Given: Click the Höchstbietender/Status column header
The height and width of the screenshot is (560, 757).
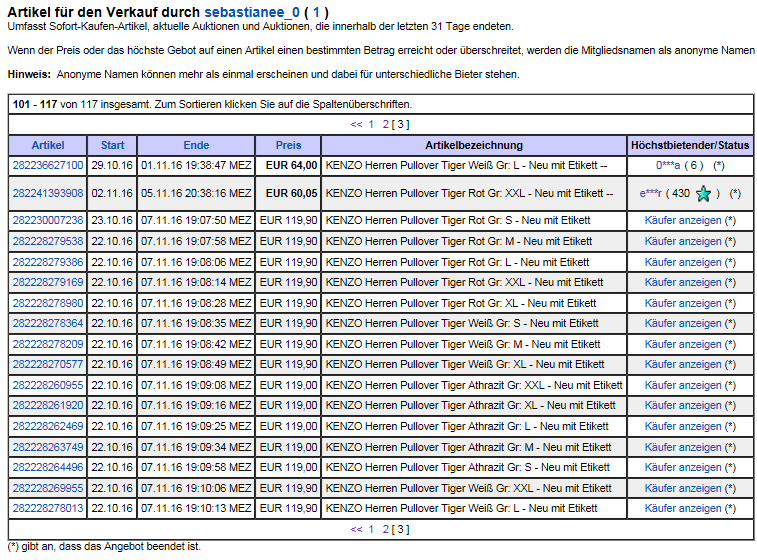Looking at the screenshot, I should pos(690,145).
